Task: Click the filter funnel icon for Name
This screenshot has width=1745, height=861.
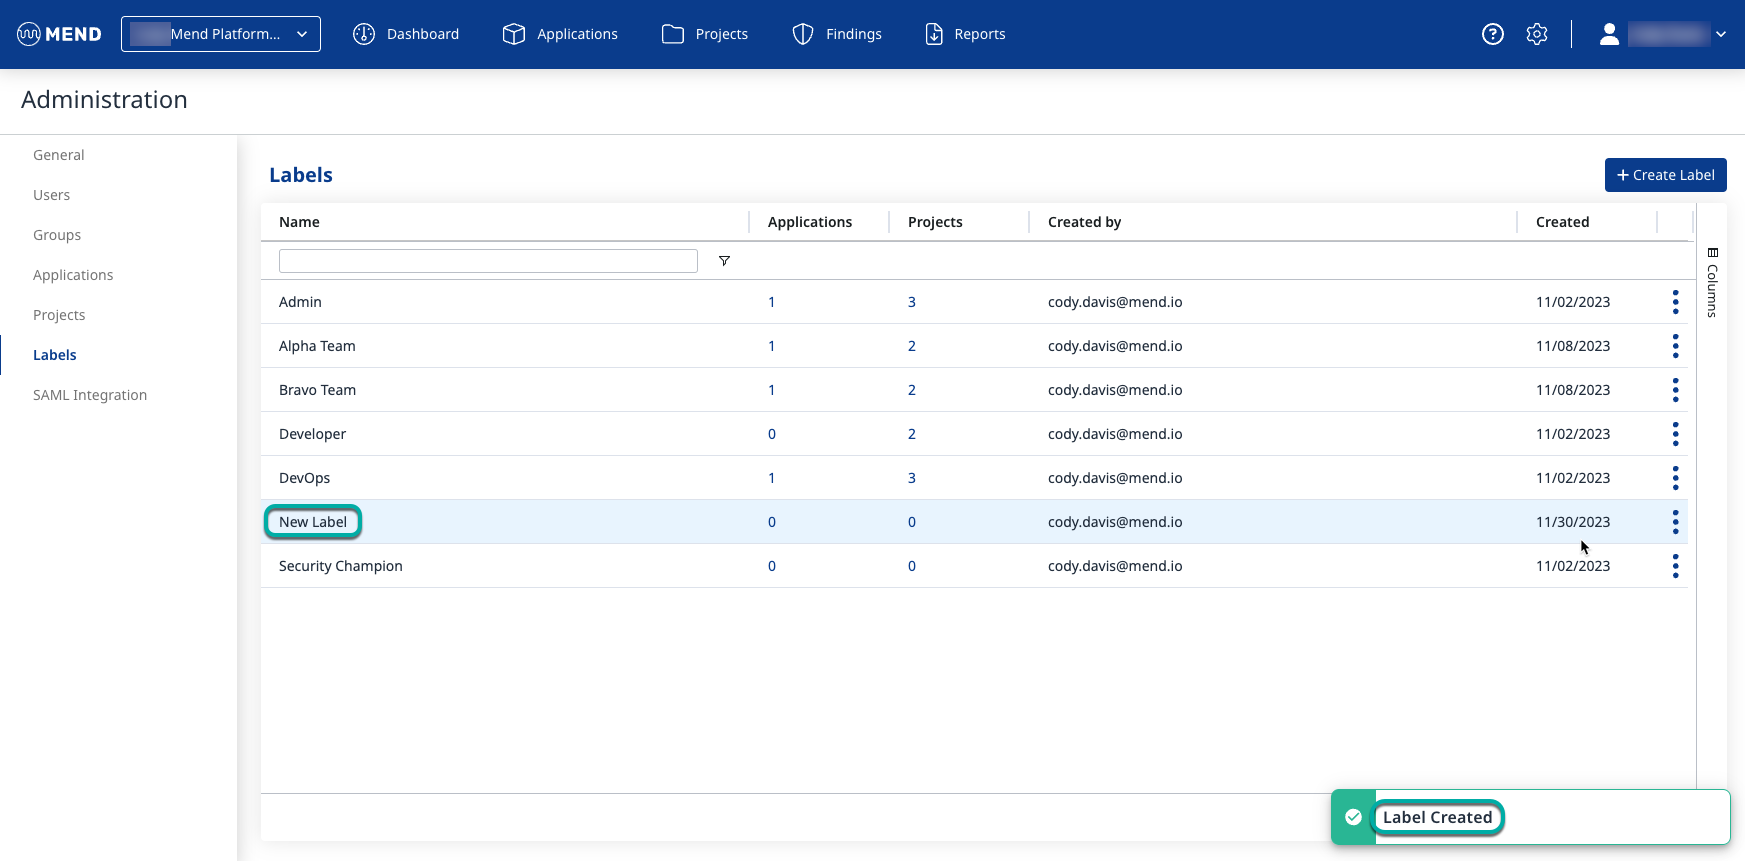Action: coord(724,261)
